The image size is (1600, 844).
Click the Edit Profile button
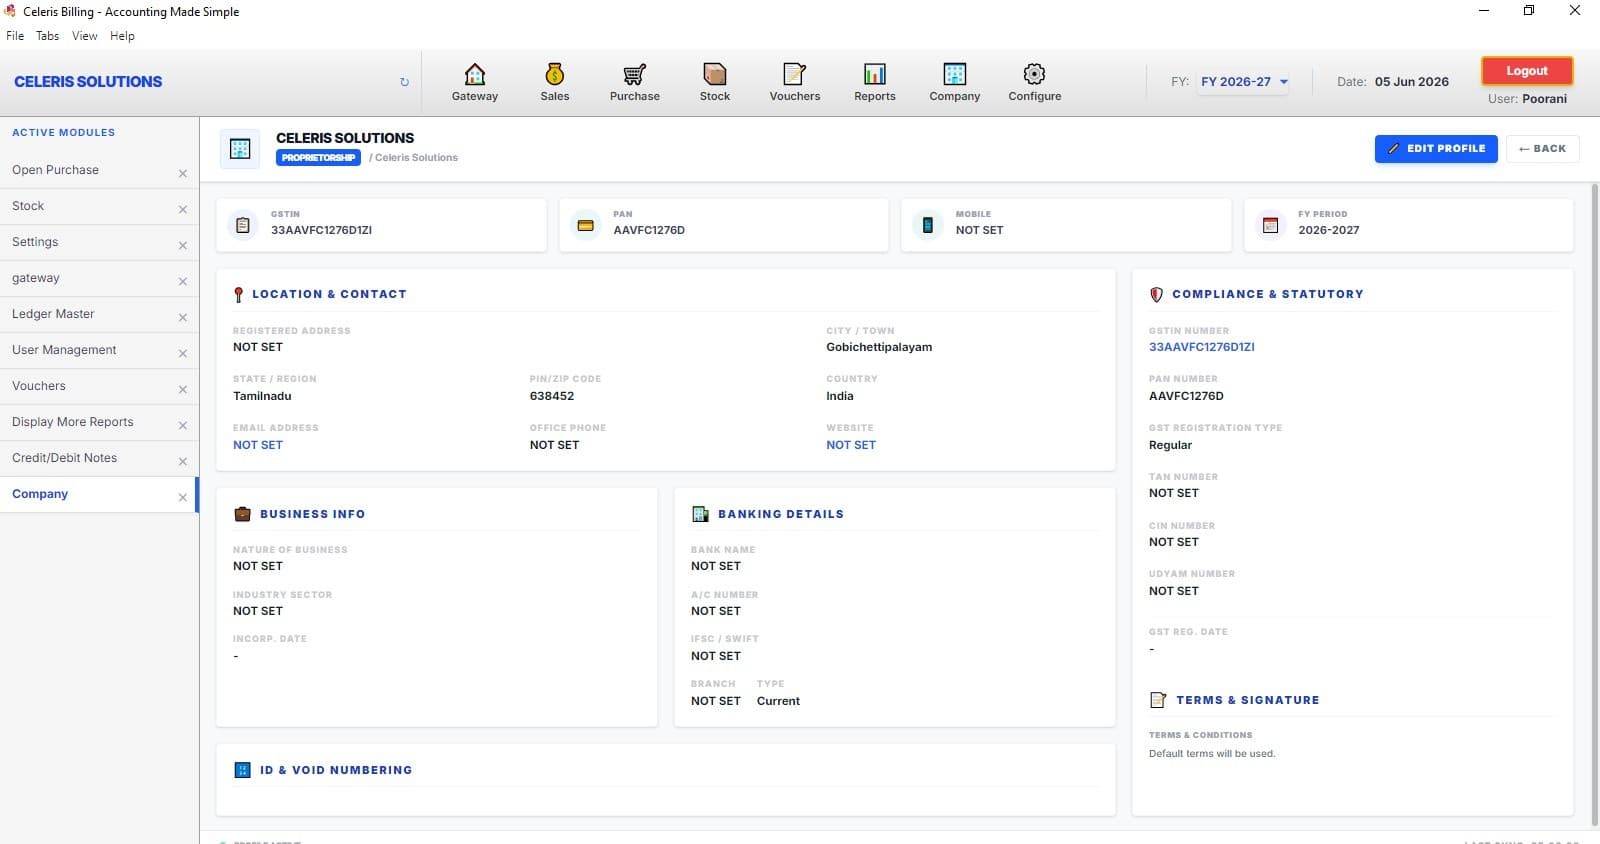click(x=1436, y=149)
